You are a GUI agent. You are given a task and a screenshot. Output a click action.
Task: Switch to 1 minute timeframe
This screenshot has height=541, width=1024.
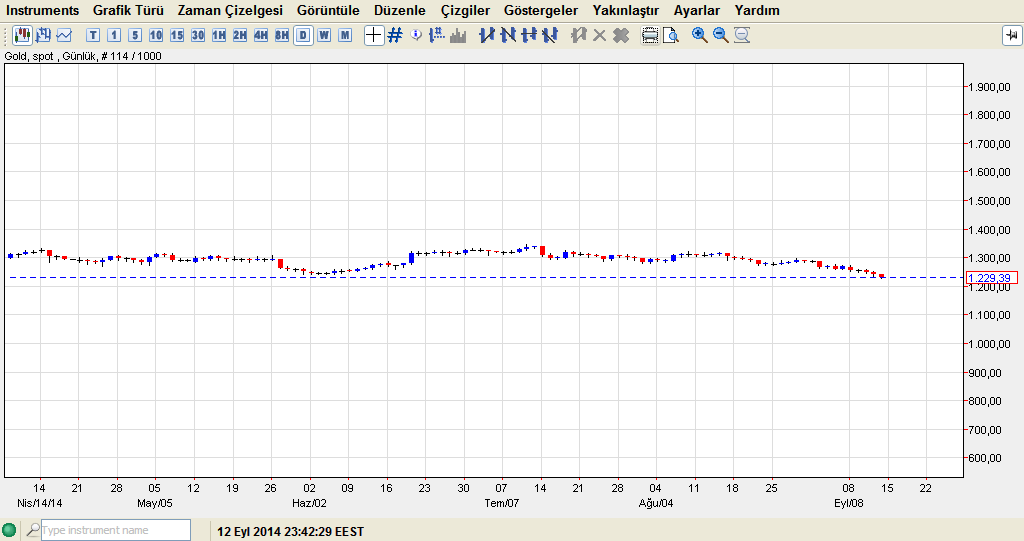click(x=114, y=35)
